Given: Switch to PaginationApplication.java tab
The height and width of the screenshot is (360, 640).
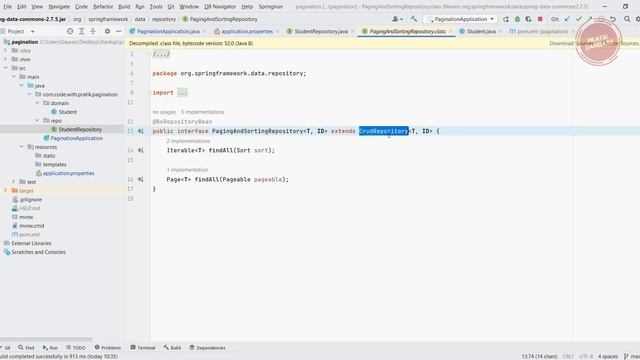Looking at the screenshot, I should coord(168,31).
